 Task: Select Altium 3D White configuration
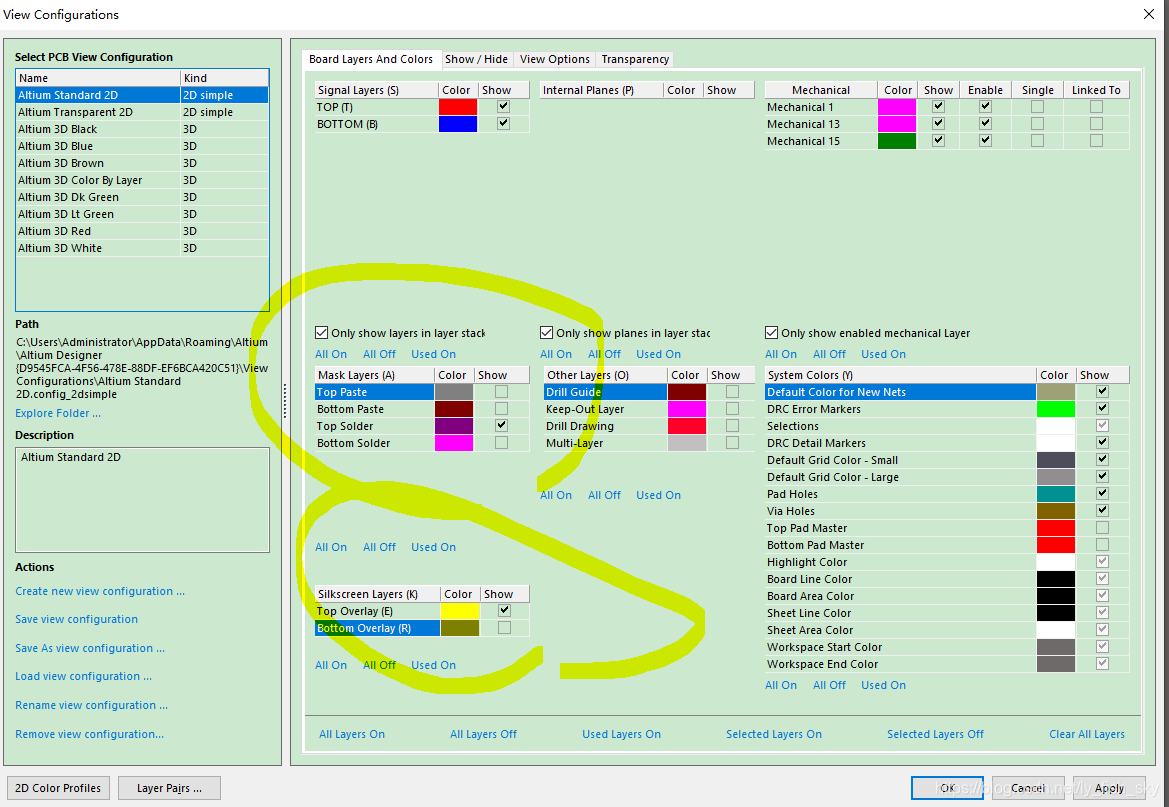(x=142, y=248)
